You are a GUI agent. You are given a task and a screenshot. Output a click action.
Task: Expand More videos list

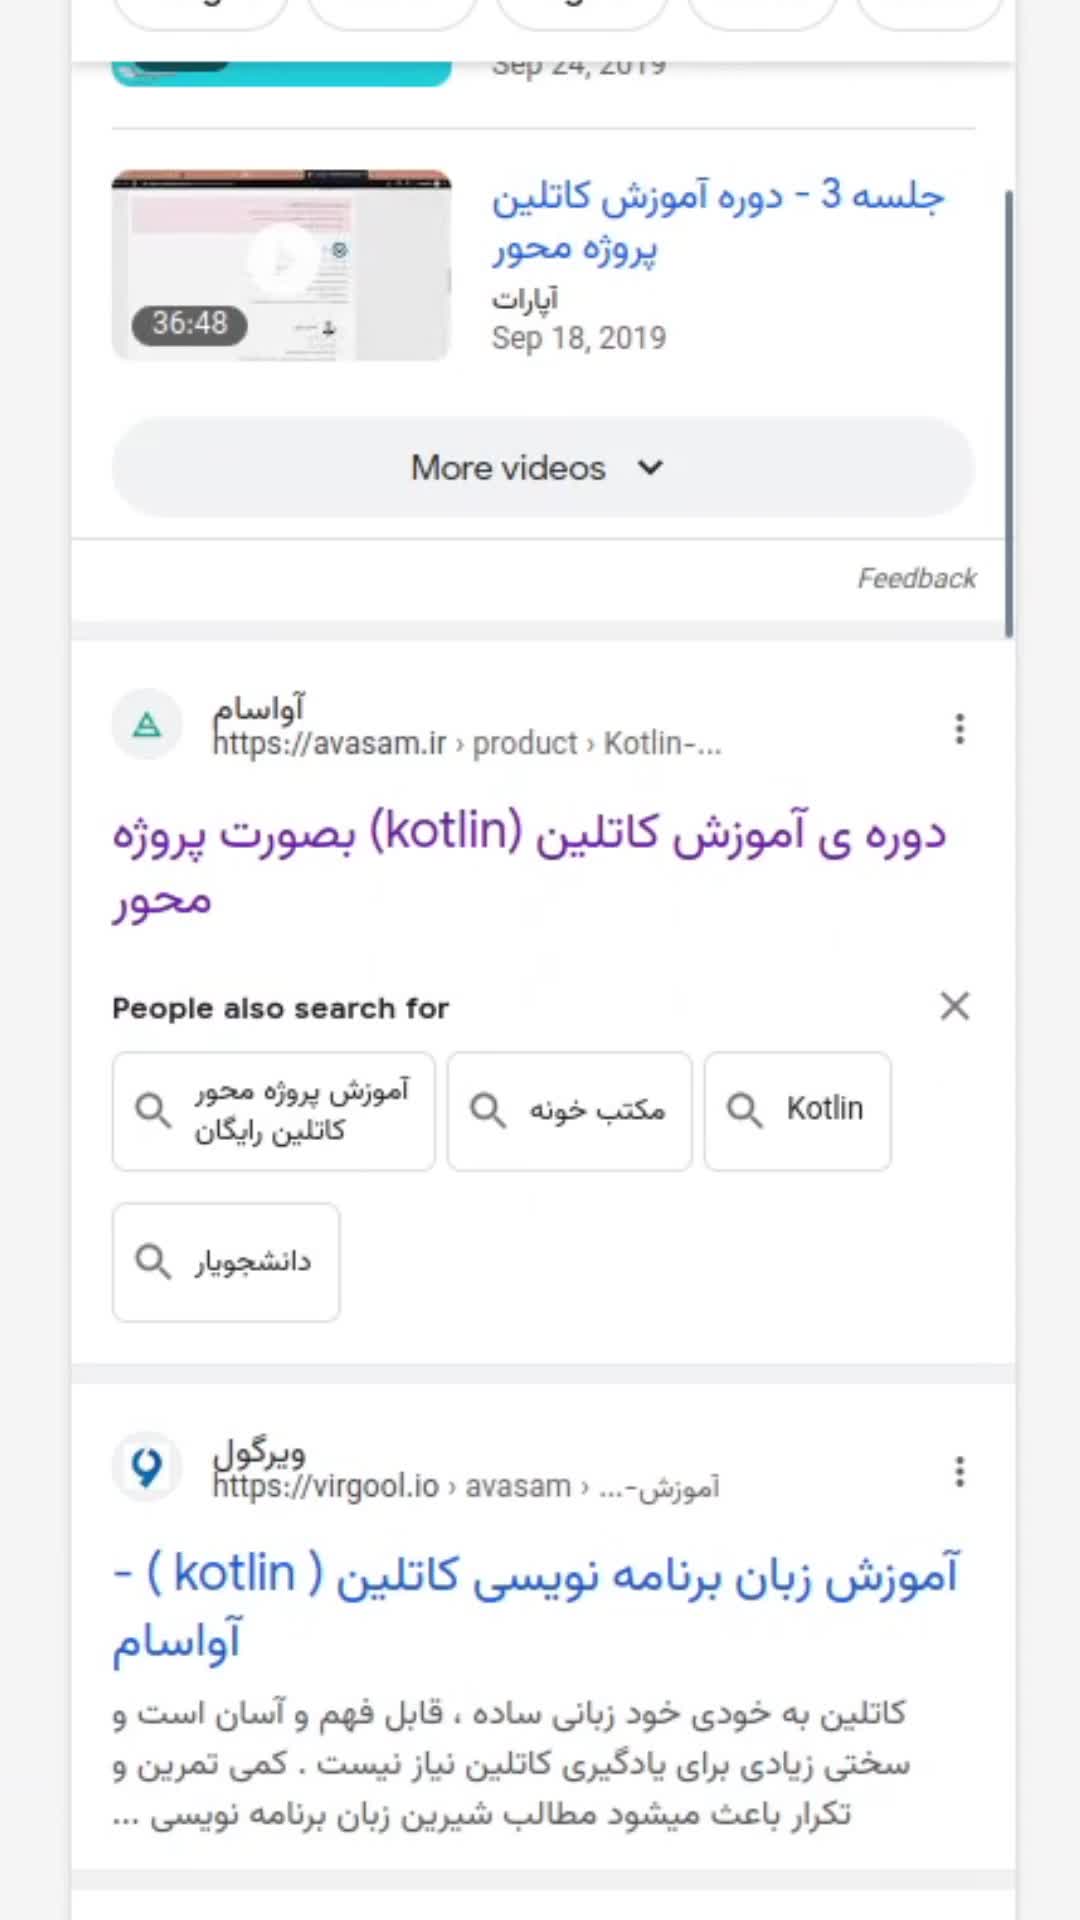pyautogui.click(x=510, y=468)
